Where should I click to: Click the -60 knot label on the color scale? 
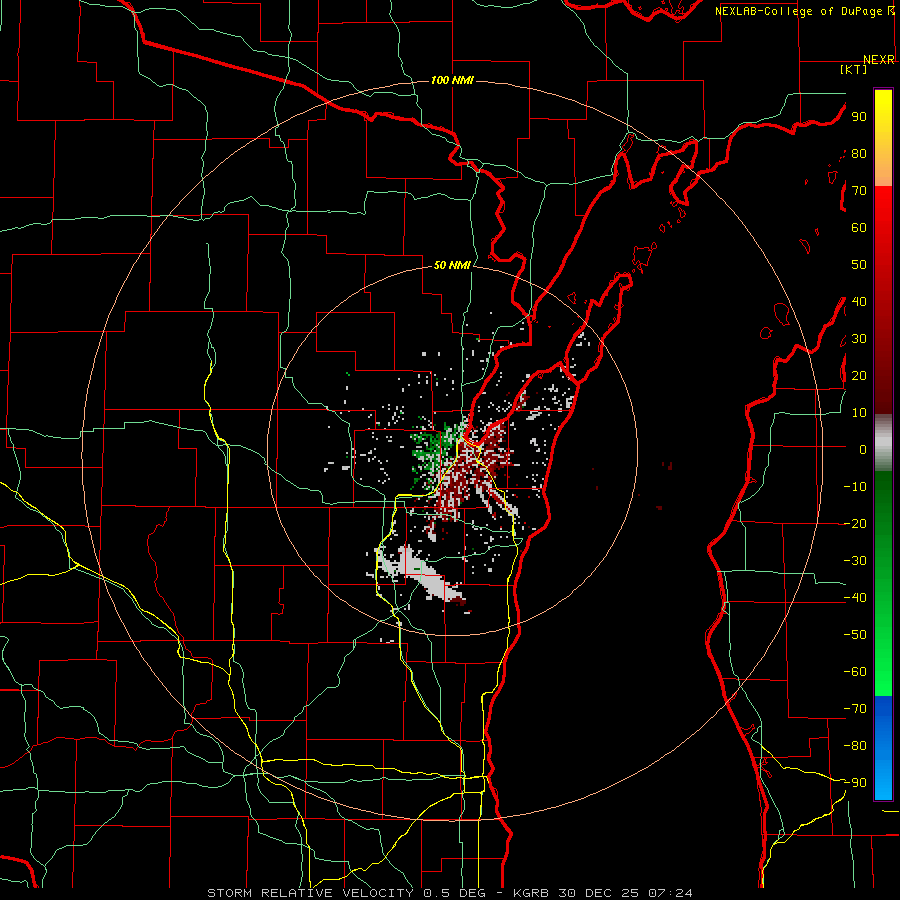pos(855,672)
